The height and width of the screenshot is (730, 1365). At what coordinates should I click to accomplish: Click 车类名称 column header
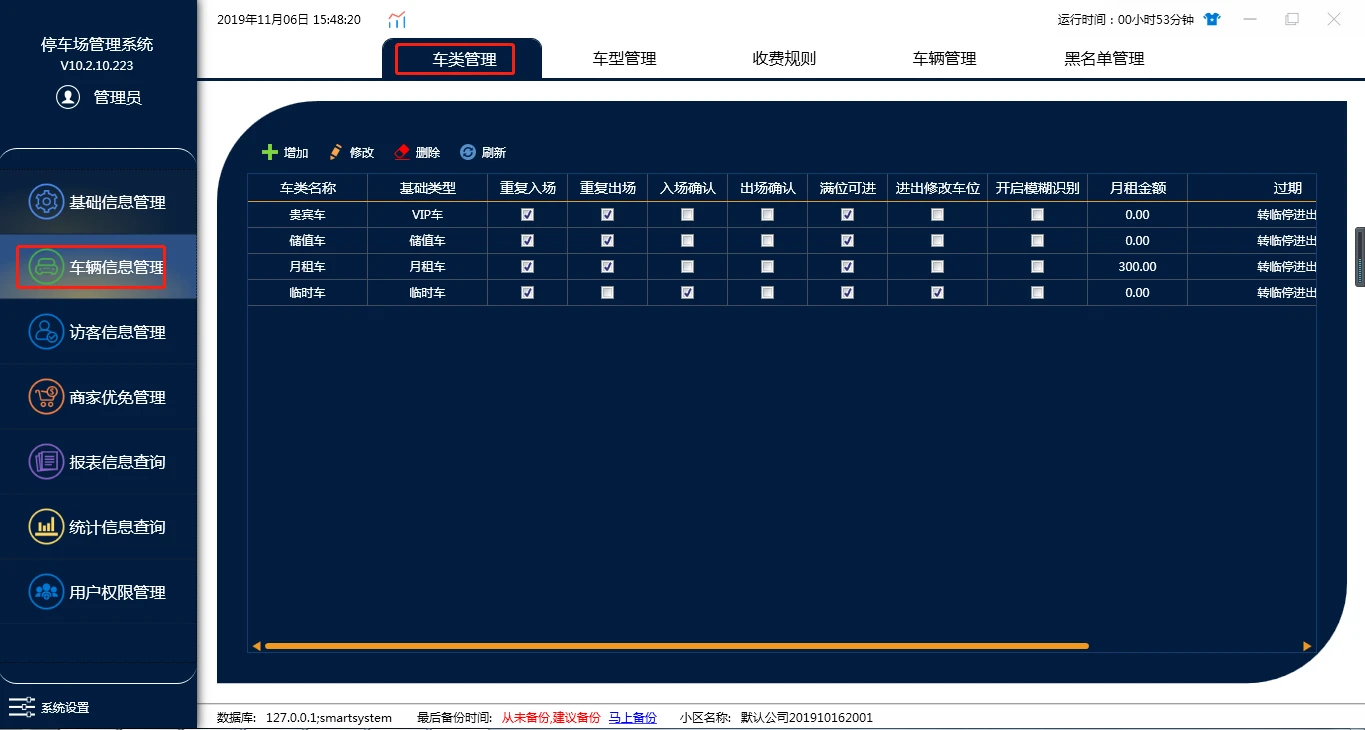[308, 188]
